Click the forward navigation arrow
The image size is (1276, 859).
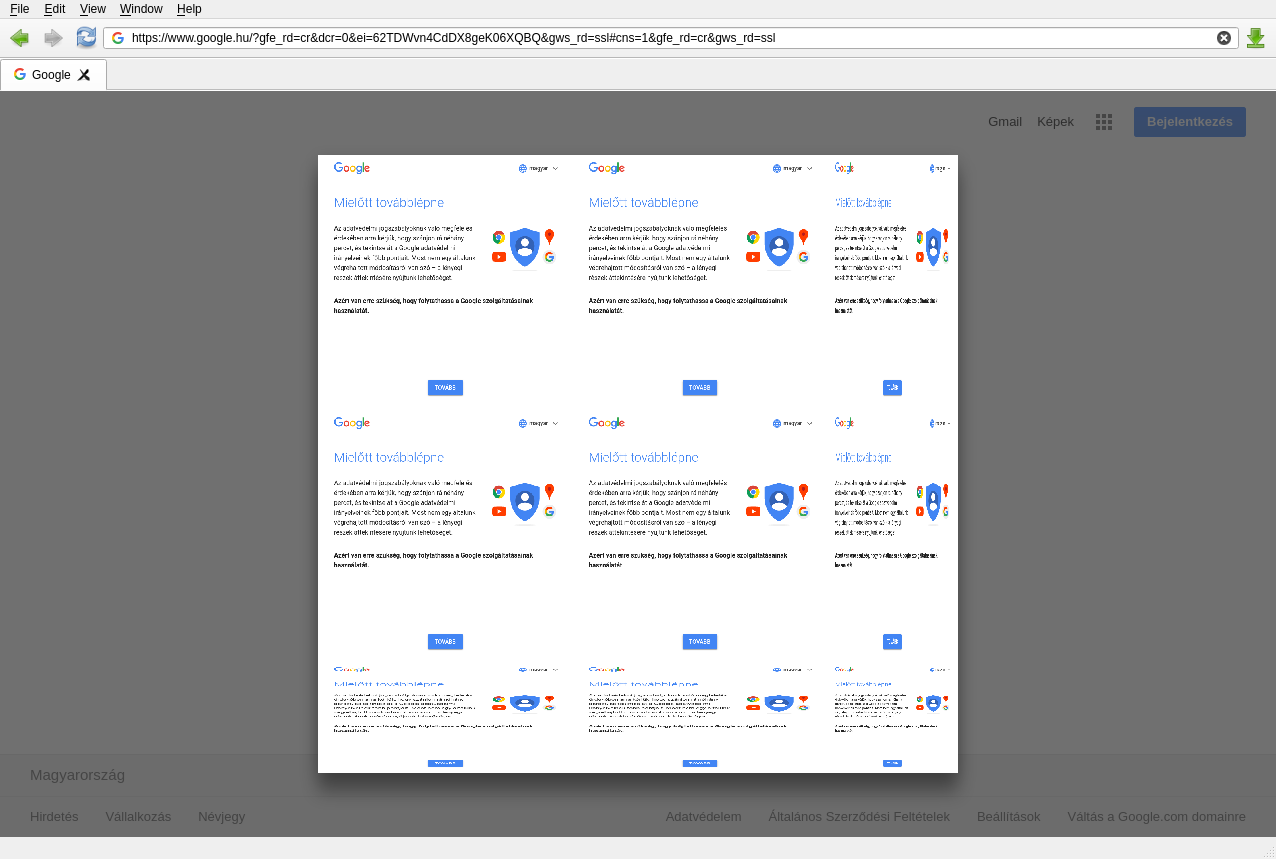[x=53, y=38]
